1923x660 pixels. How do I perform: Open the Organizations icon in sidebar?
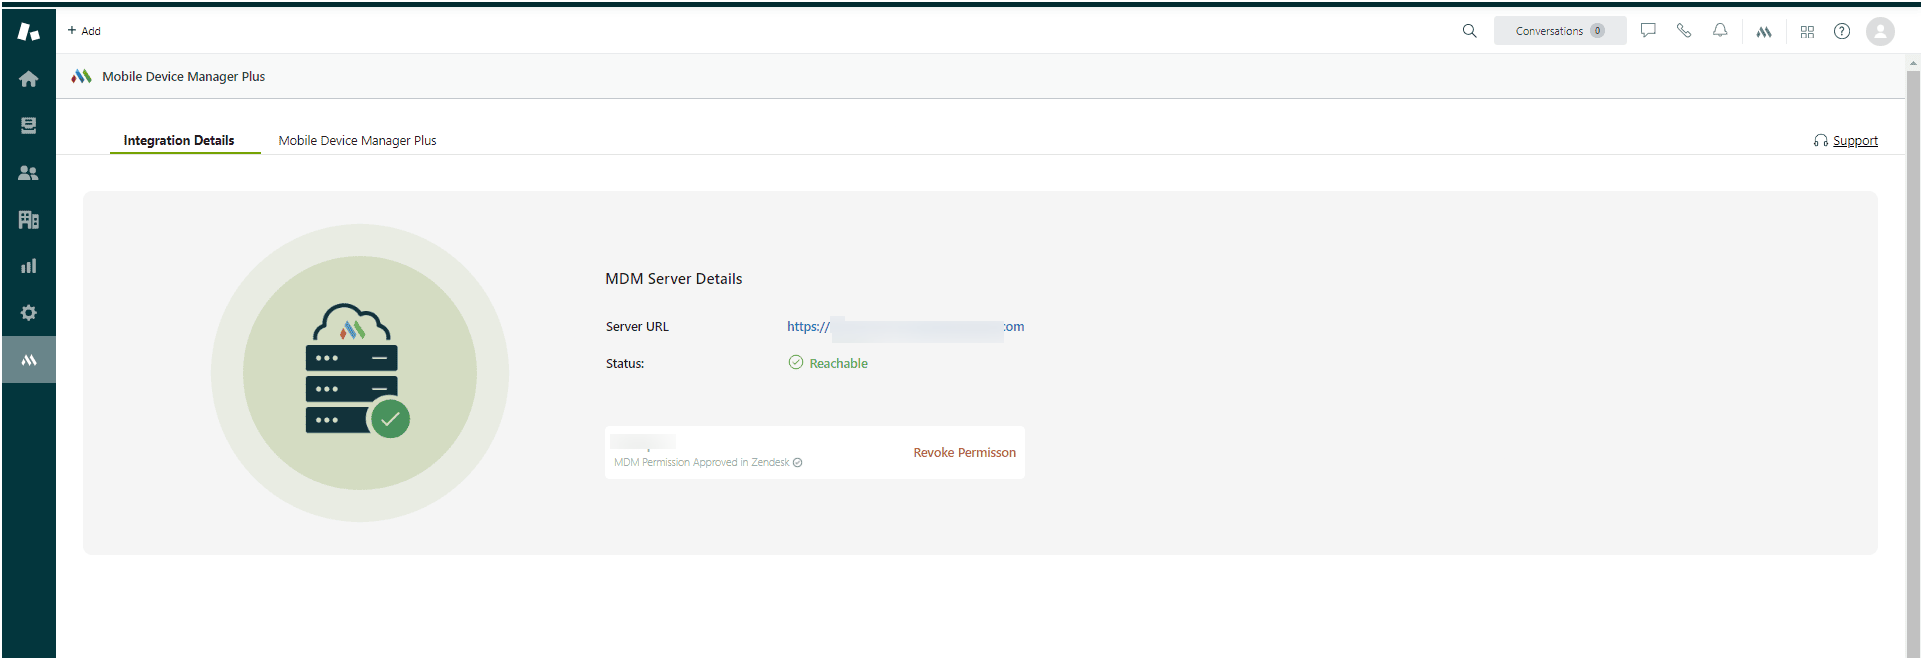tap(29, 220)
